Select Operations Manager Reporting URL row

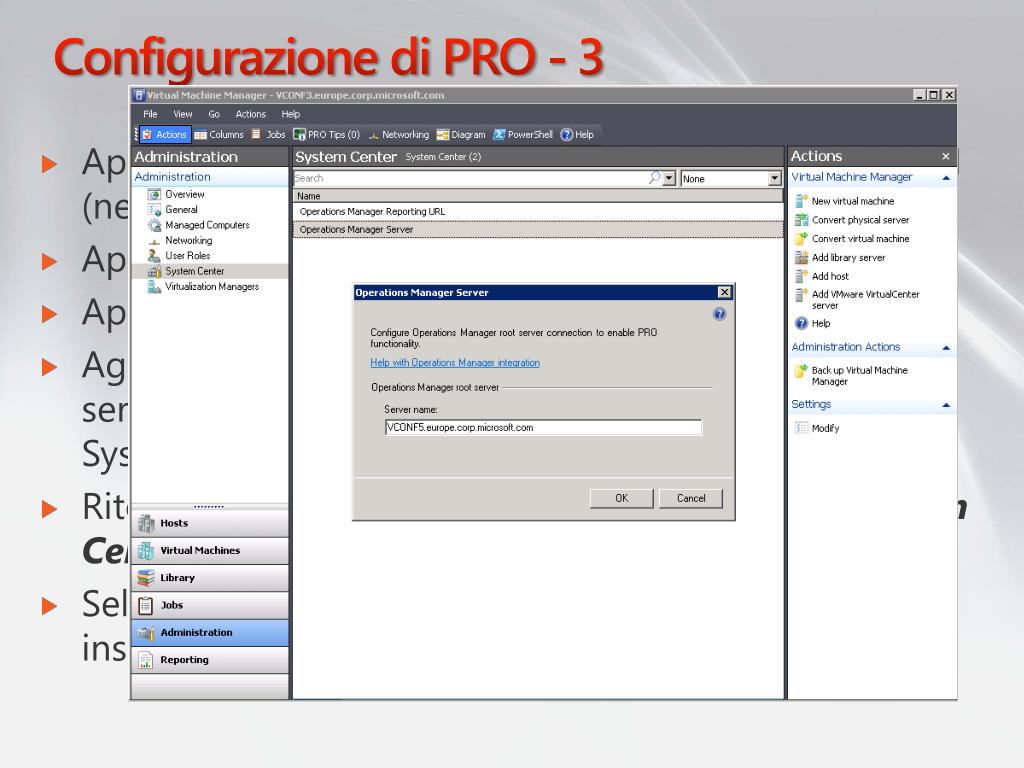tap(538, 212)
